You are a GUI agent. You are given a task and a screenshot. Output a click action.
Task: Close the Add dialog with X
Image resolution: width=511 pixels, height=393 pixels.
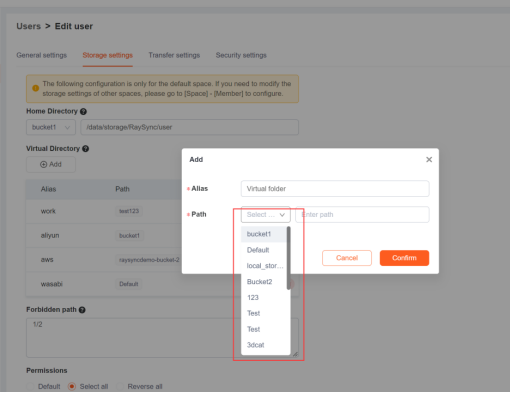click(x=429, y=160)
